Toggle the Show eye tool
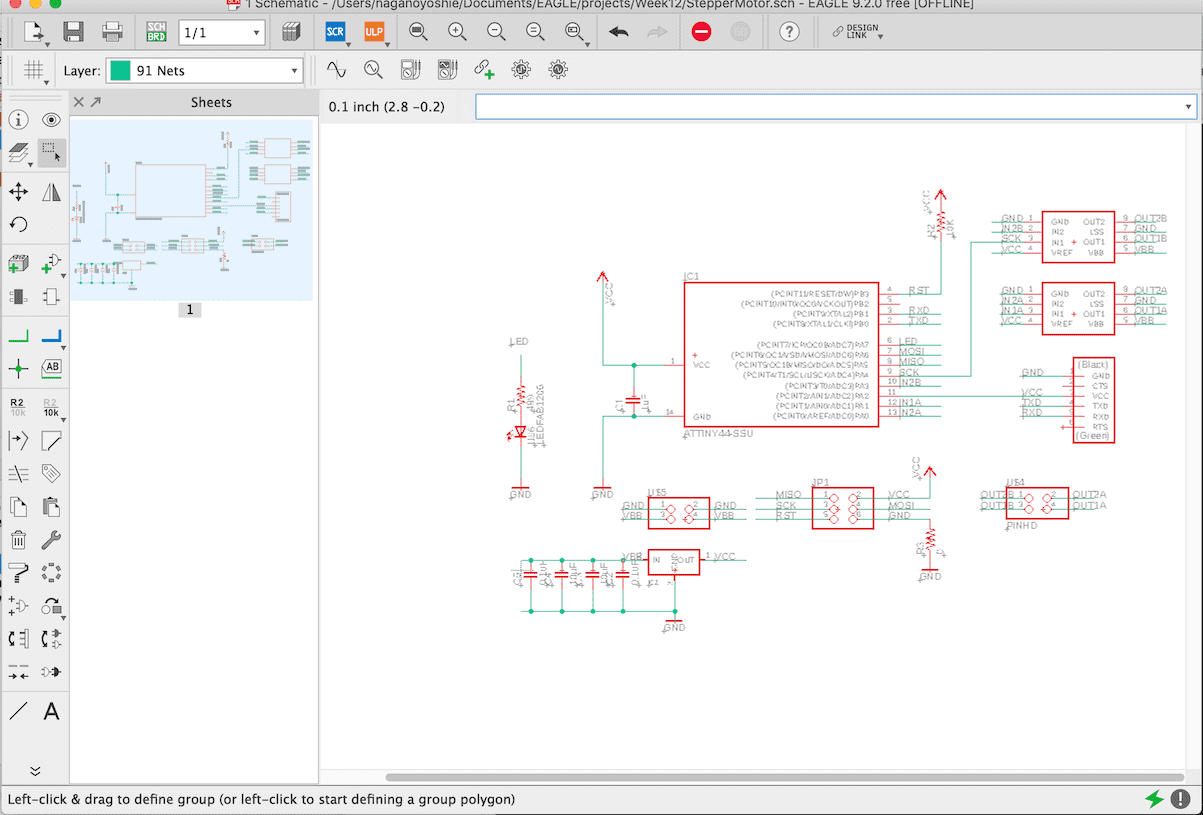The width and height of the screenshot is (1203, 815). tap(51, 120)
